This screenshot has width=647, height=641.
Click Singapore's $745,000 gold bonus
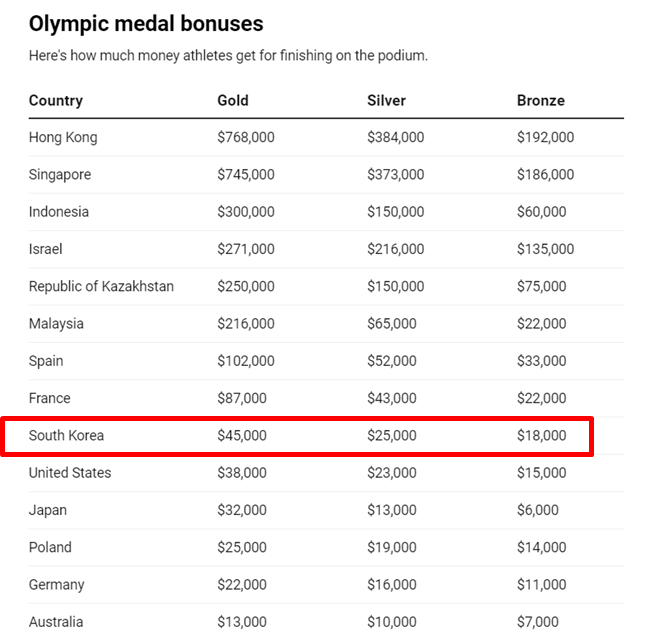(x=246, y=174)
